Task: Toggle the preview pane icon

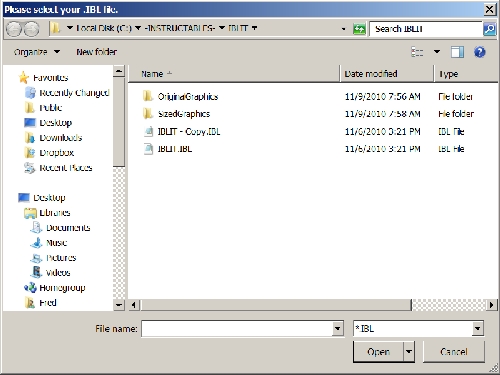Action: (x=457, y=52)
